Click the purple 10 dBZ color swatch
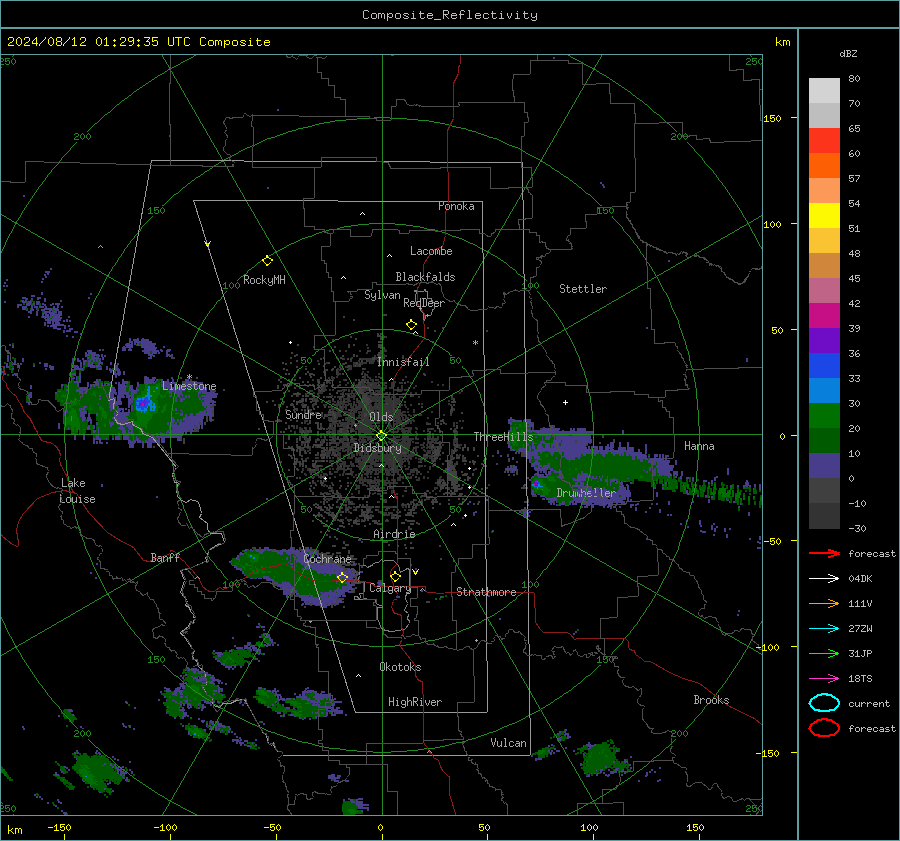 click(824, 465)
